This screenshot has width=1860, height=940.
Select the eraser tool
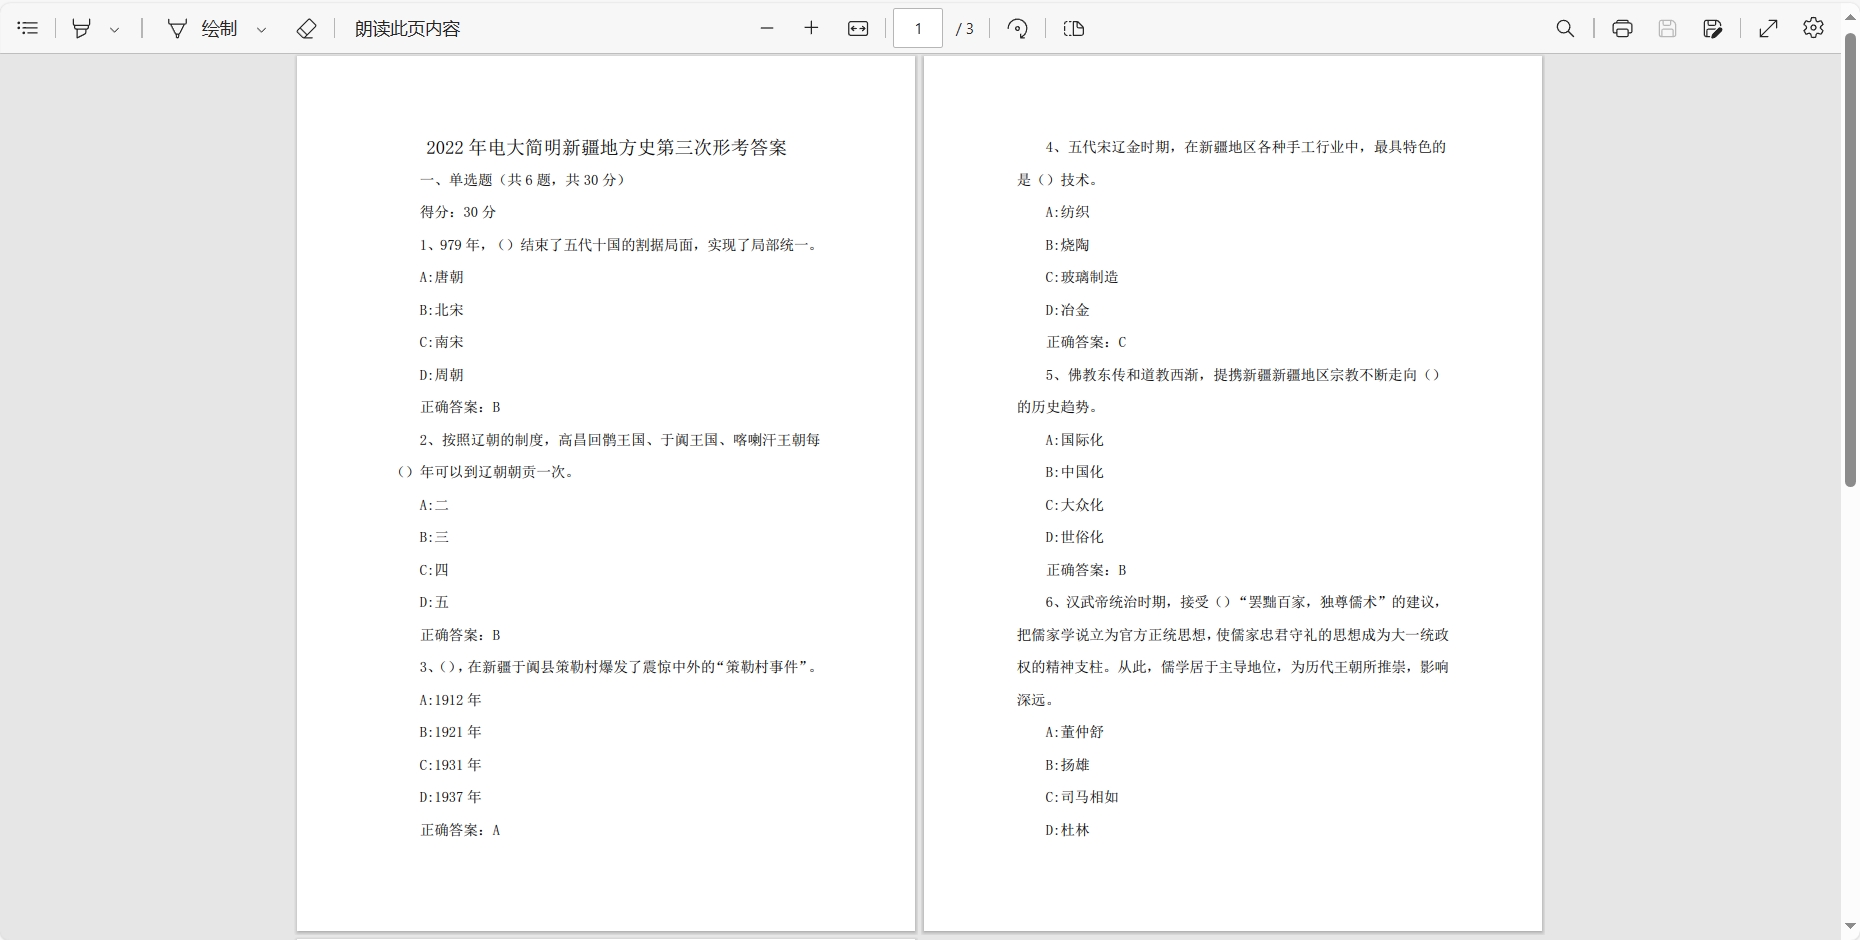pos(307,28)
